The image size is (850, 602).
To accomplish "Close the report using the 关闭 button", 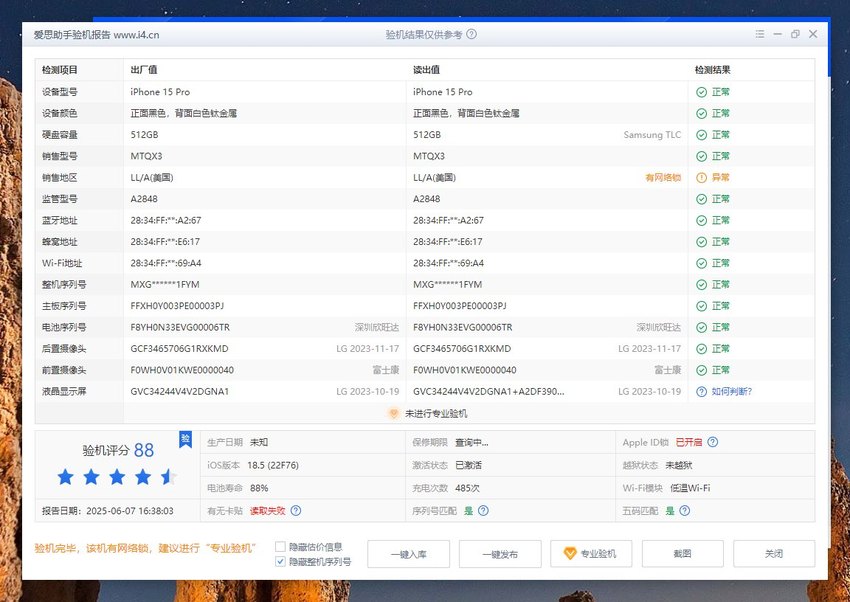I will (x=774, y=554).
